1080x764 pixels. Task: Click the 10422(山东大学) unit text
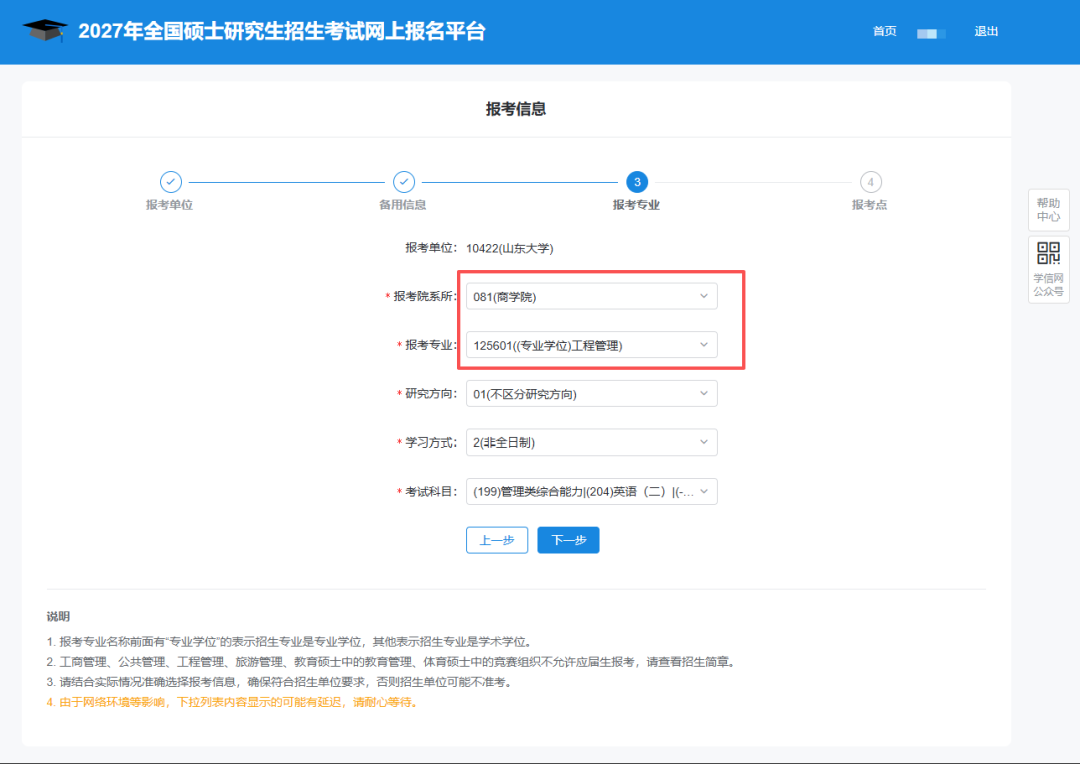click(x=510, y=248)
